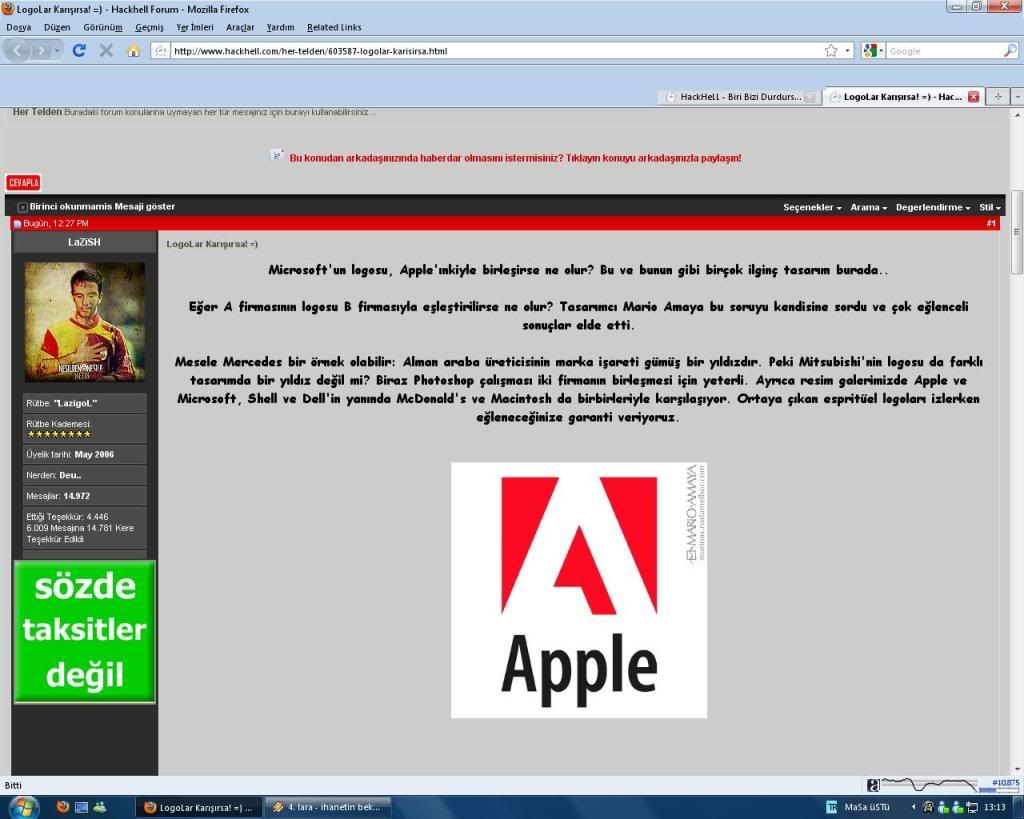The width and height of the screenshot is (1024, 819).
Task: Launch Firefox from the quick launch bar
Action: [x=63, y=807]
